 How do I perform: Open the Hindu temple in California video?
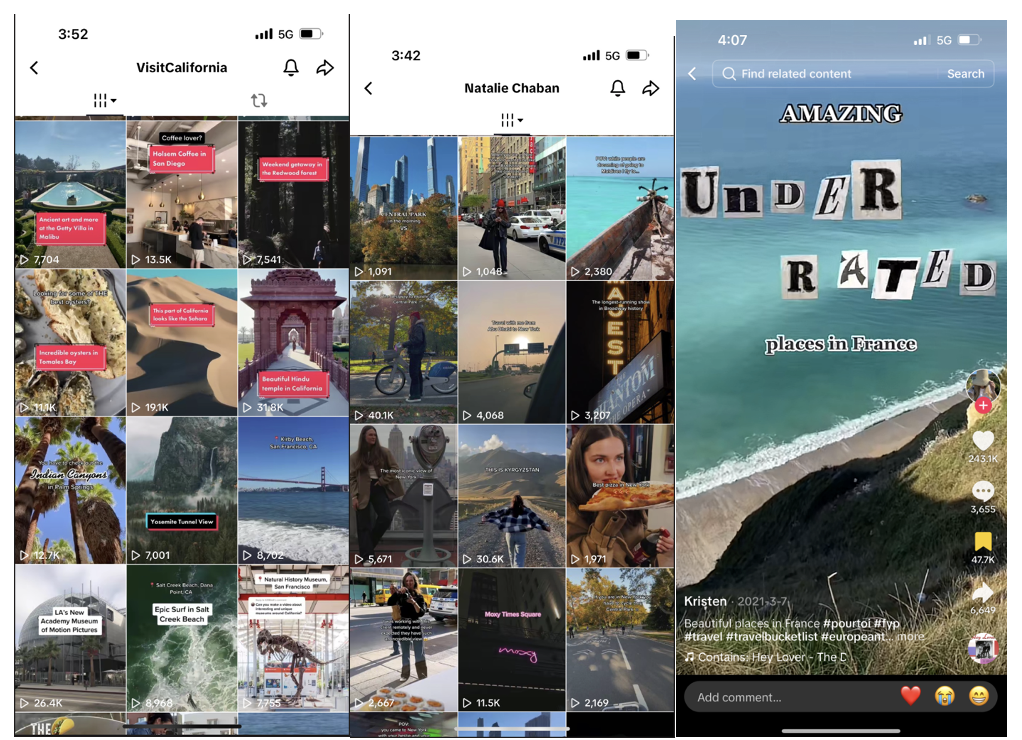[x=293, y=342]
